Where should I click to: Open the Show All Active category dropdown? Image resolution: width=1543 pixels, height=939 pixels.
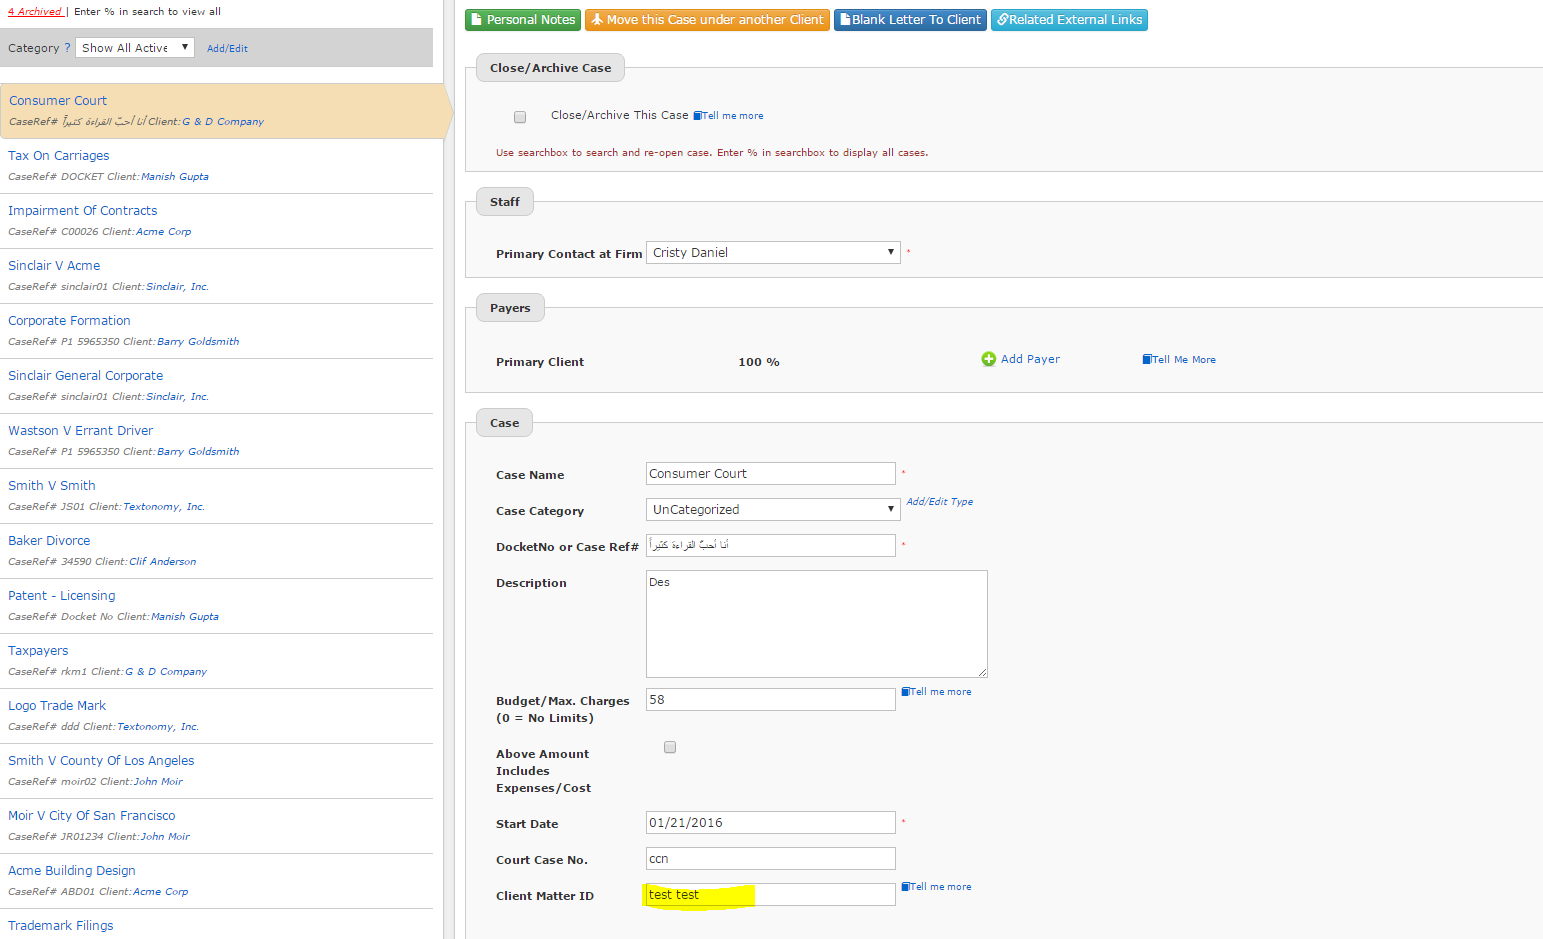coord(135,48)
